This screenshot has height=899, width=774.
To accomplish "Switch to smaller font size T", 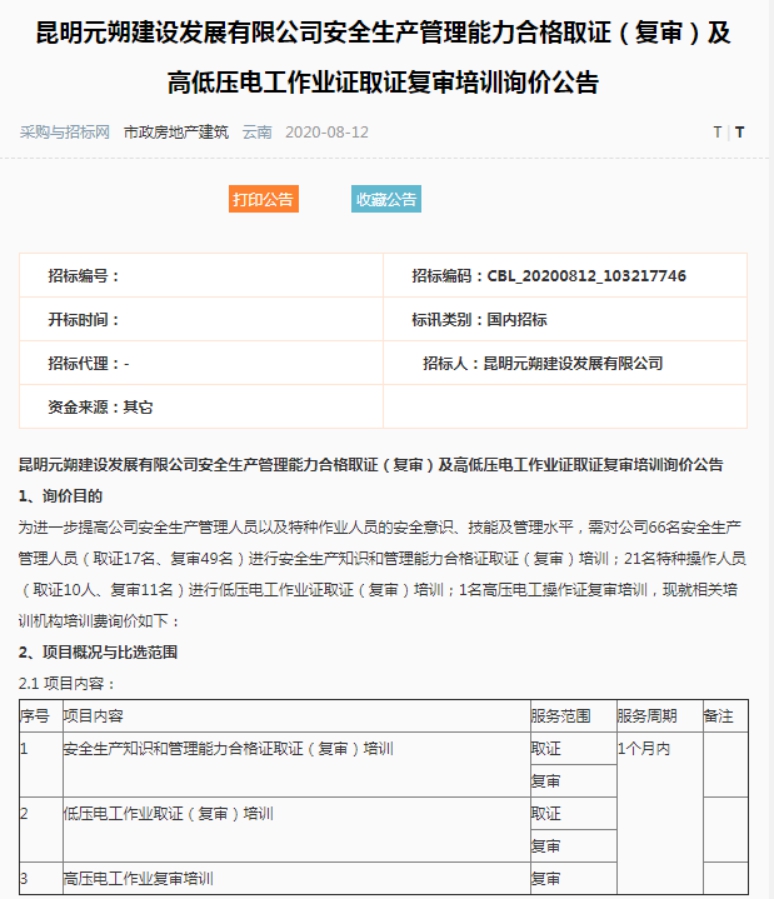I will [x=717, y=132].
